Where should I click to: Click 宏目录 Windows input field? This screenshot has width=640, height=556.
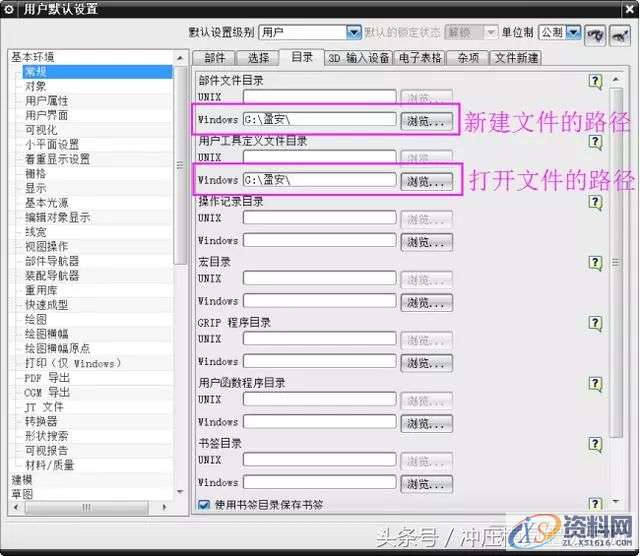point(320,300)
